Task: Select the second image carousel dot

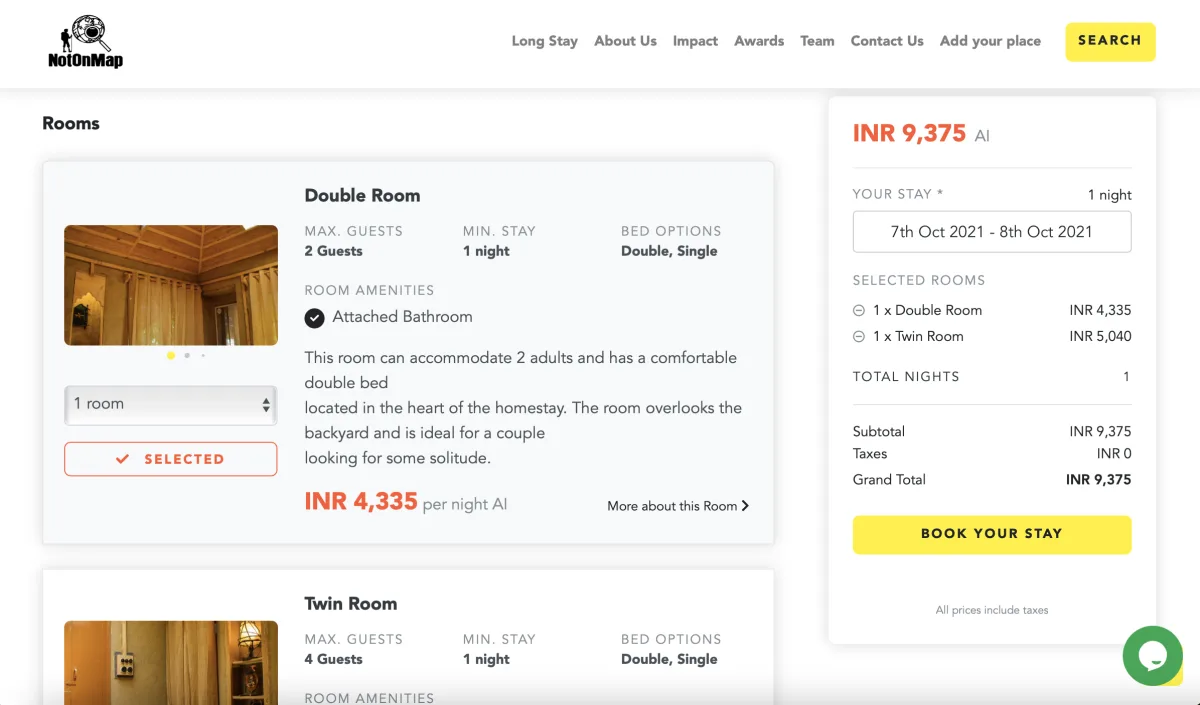Action: 187,355
